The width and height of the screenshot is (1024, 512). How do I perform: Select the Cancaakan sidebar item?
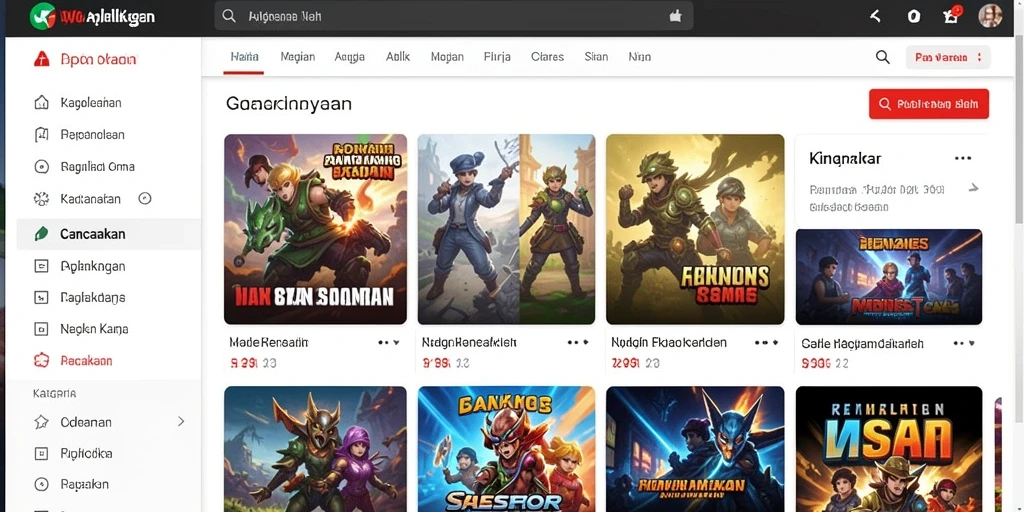108,234
